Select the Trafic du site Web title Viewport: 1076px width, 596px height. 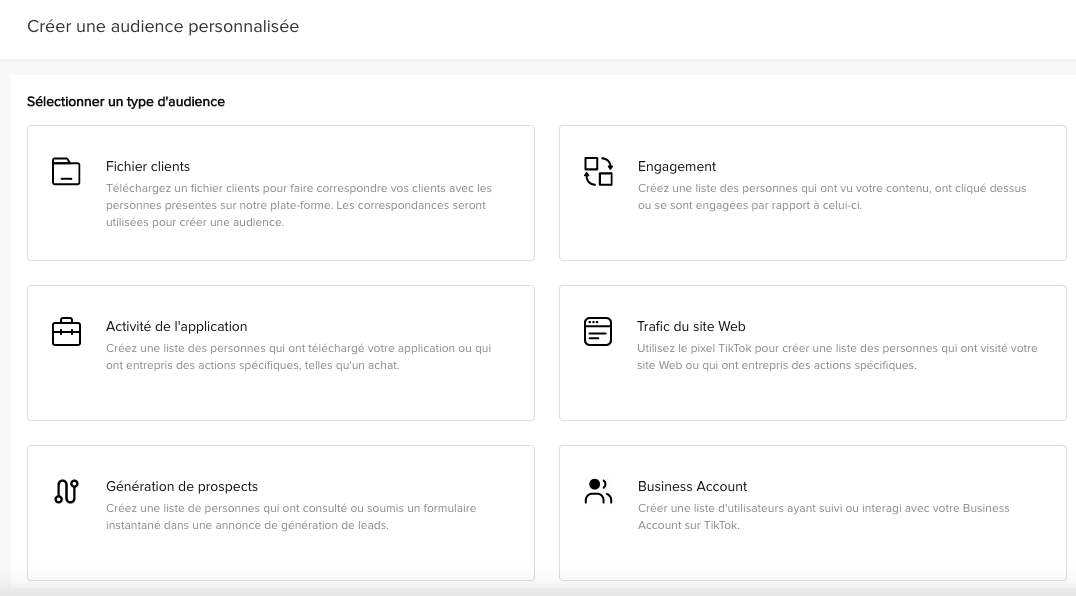pos(691,327)
